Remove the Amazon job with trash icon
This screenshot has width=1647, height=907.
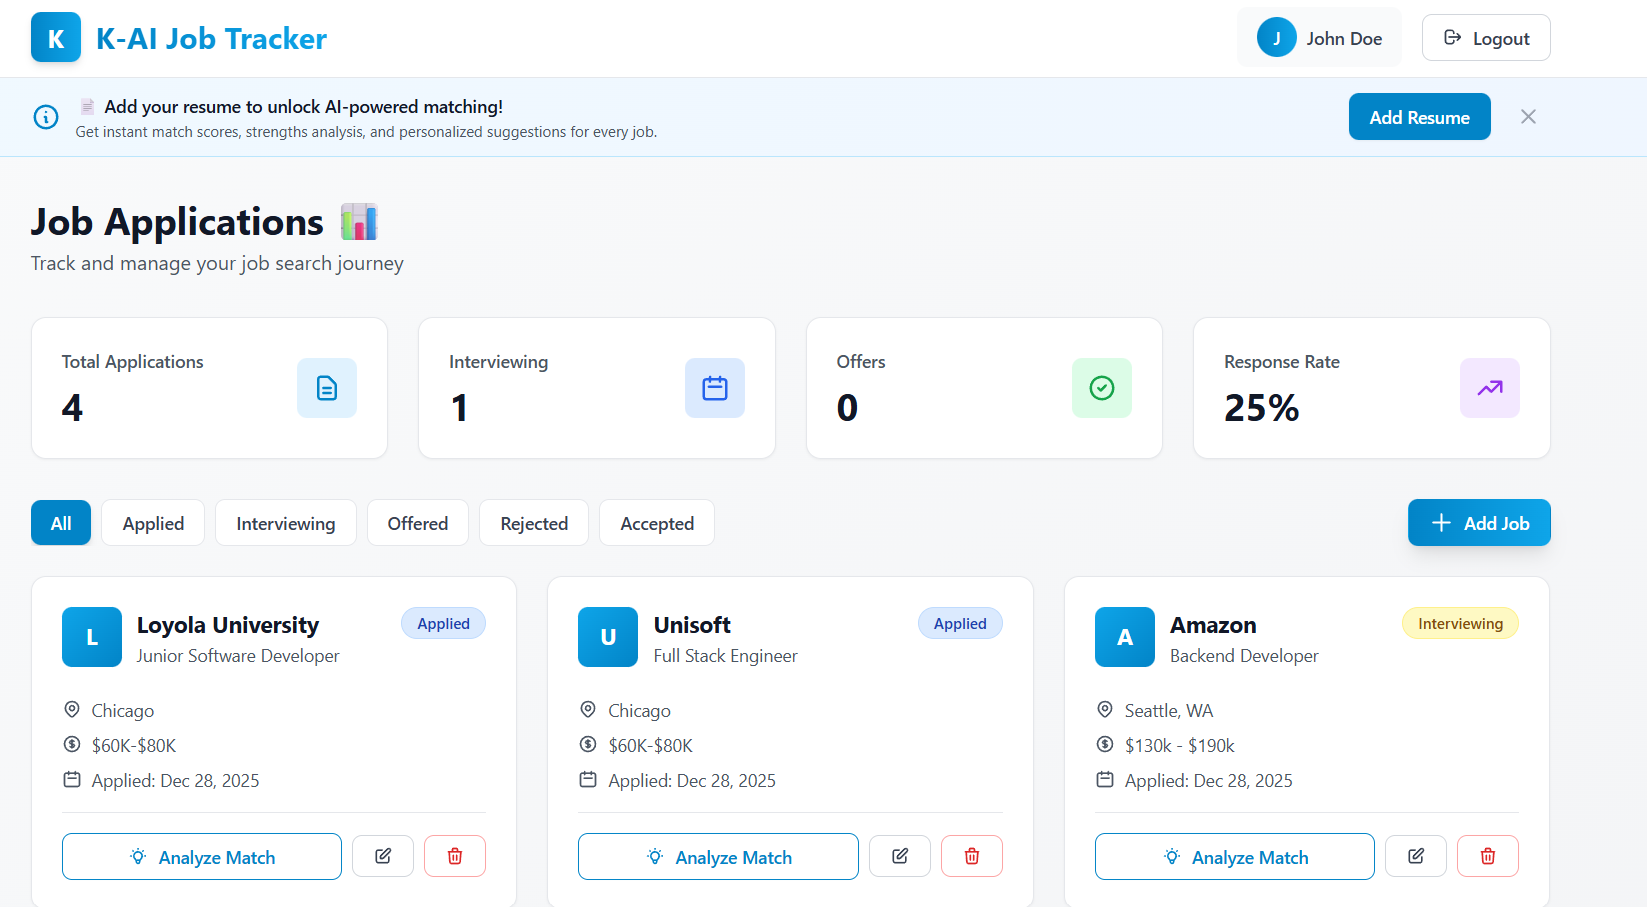point(1488,856)
